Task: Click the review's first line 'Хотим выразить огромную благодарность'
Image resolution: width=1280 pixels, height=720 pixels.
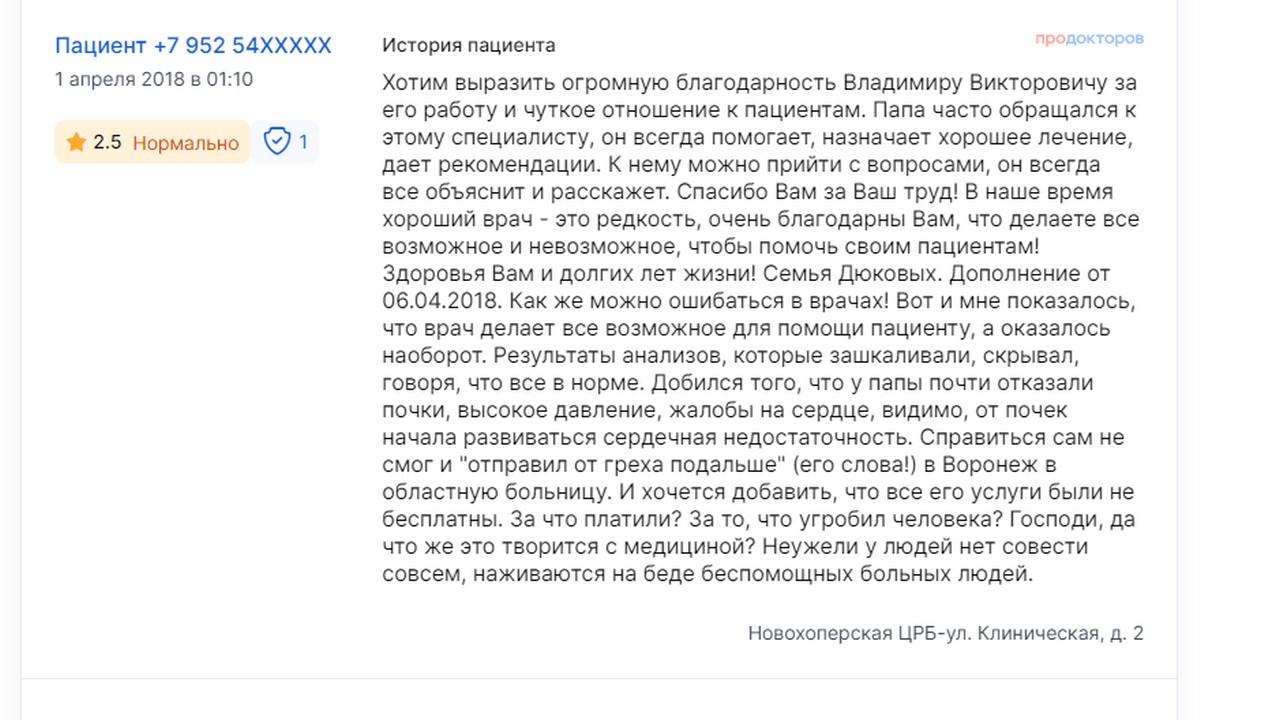Action: 609,83
